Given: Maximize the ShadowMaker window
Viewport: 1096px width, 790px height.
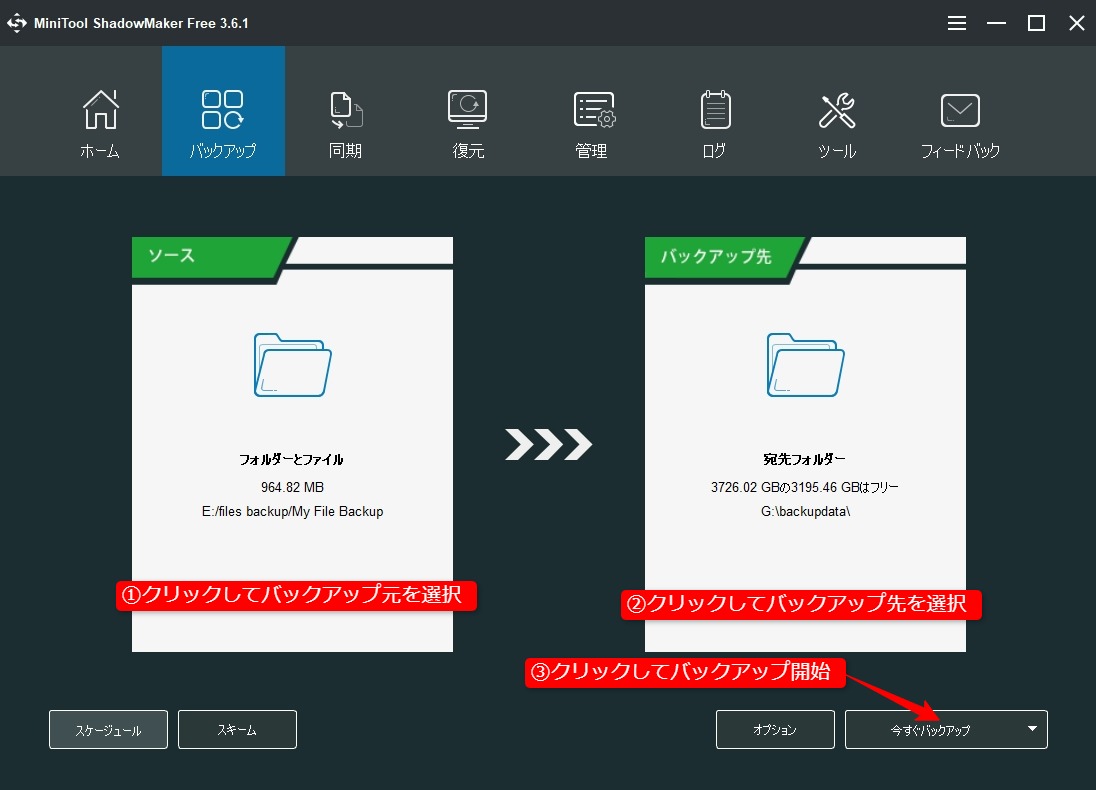Looking at the screenshot, I should [x=1037, y=23].
